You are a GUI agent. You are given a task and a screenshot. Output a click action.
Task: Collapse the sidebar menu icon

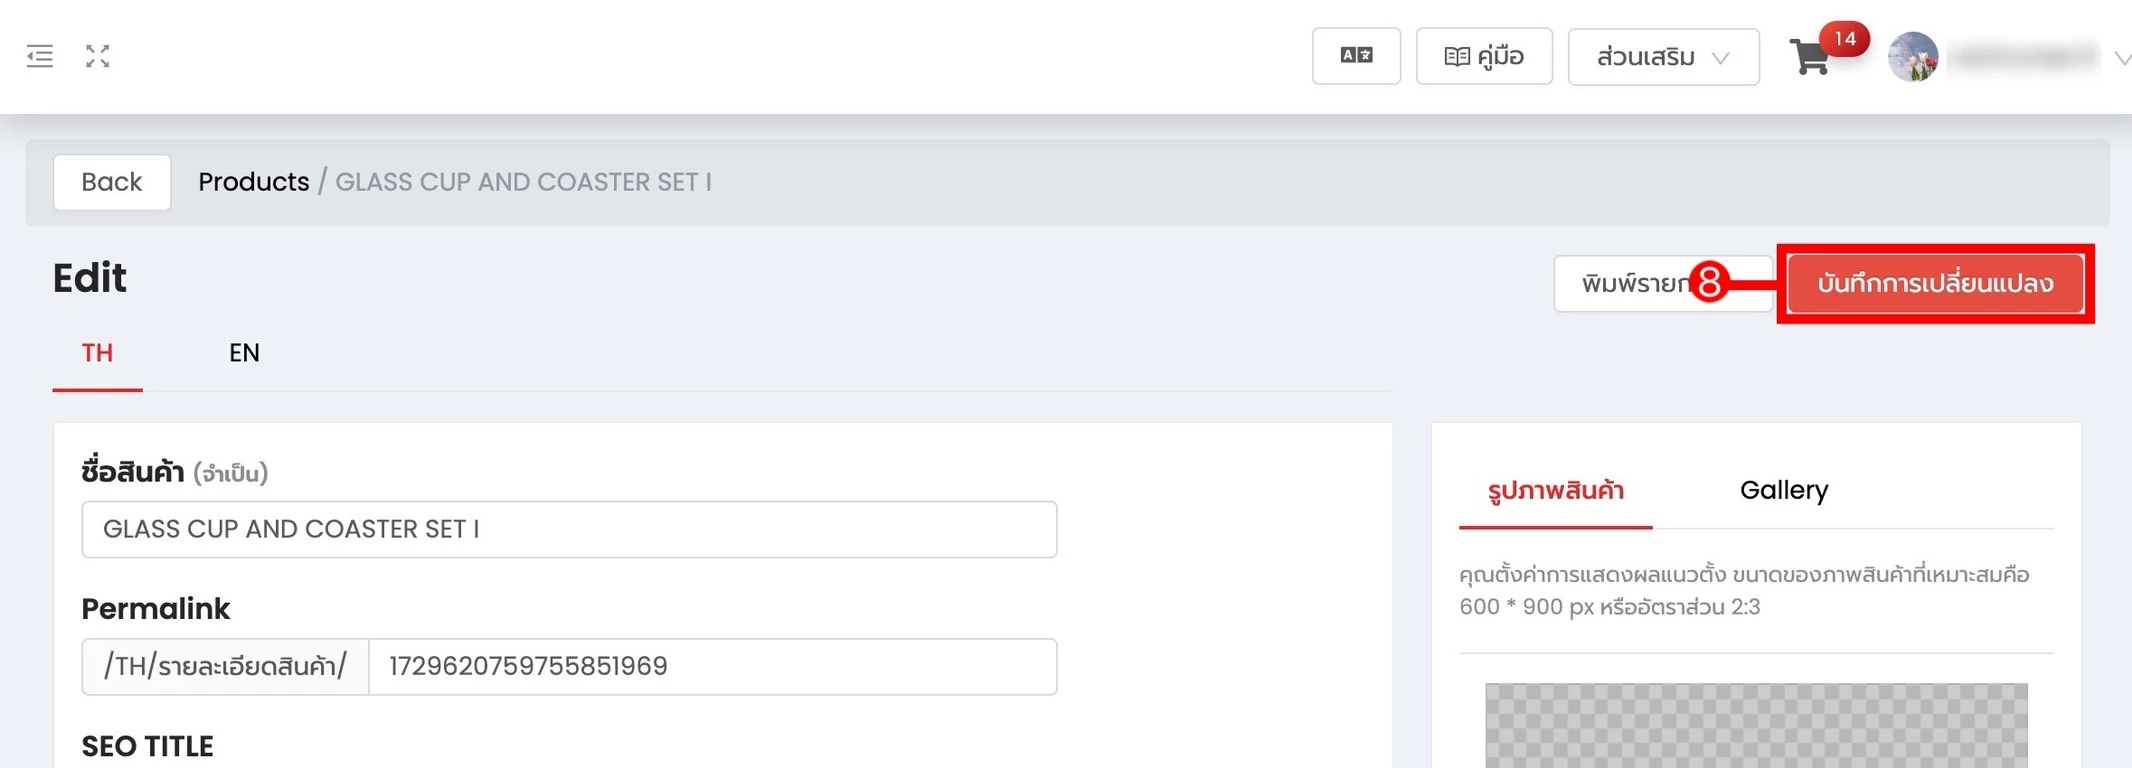[40, 56]
